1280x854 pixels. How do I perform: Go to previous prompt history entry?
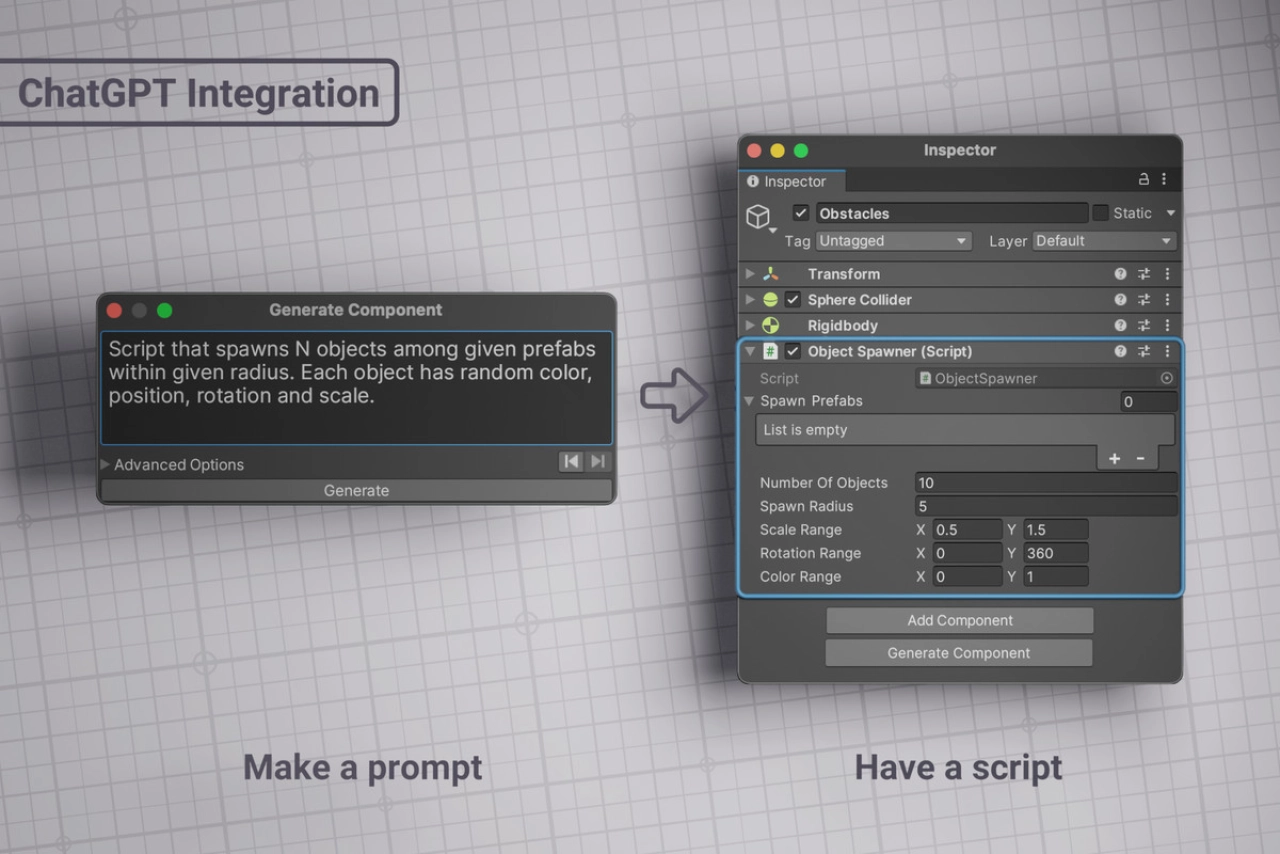coord(570,461)
